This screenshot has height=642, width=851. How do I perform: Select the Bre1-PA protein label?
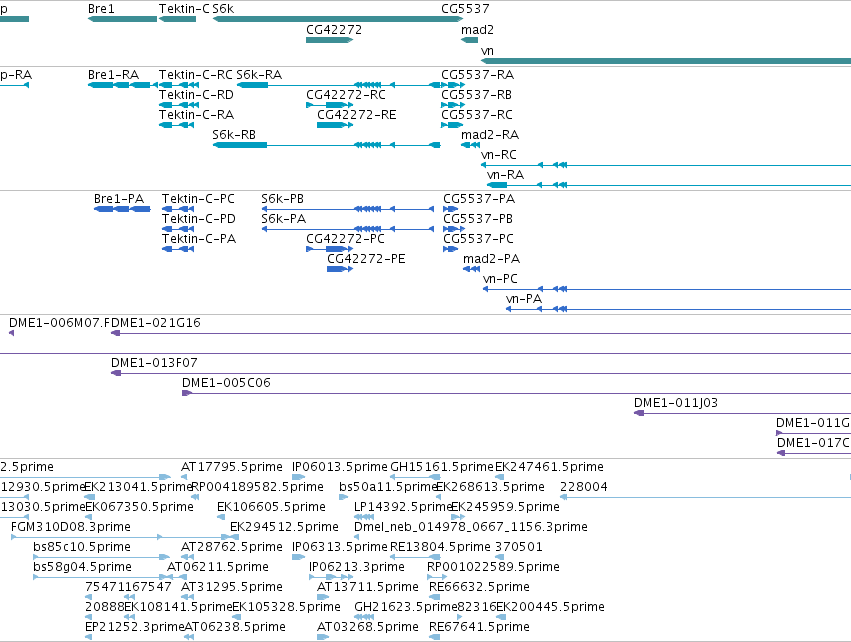click(119, 199)
